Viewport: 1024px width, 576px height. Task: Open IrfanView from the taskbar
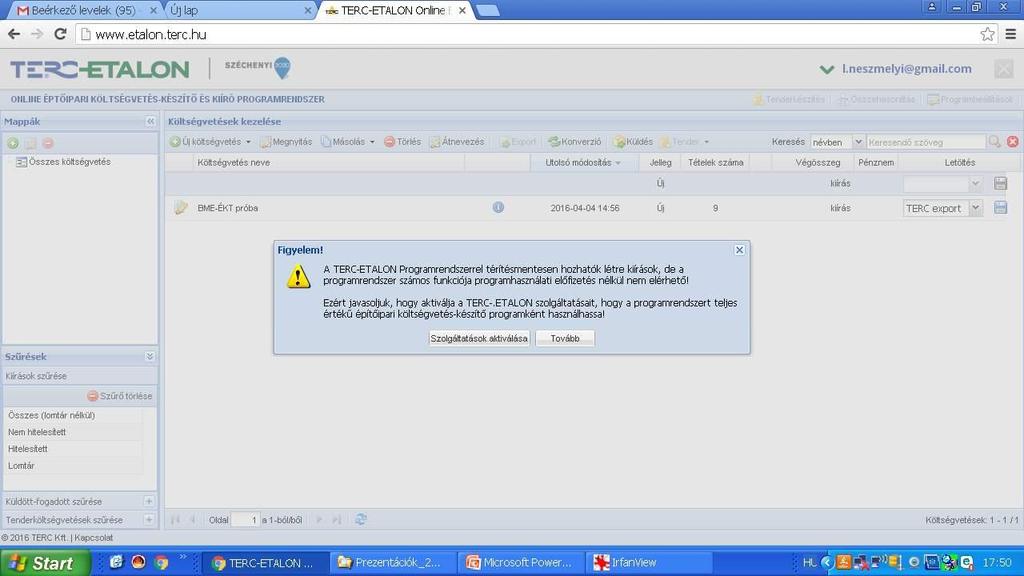650,562
